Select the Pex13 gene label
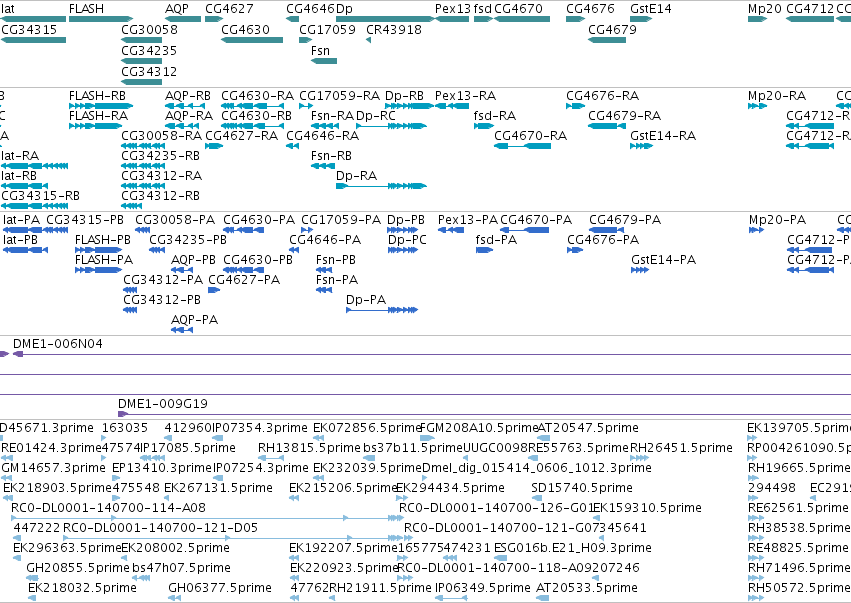The image size is (851, 603). tap(453, 9)
